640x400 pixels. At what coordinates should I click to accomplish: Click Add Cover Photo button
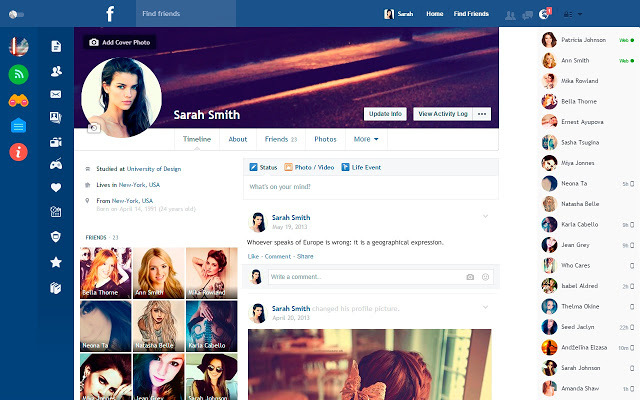pos(120,42)
